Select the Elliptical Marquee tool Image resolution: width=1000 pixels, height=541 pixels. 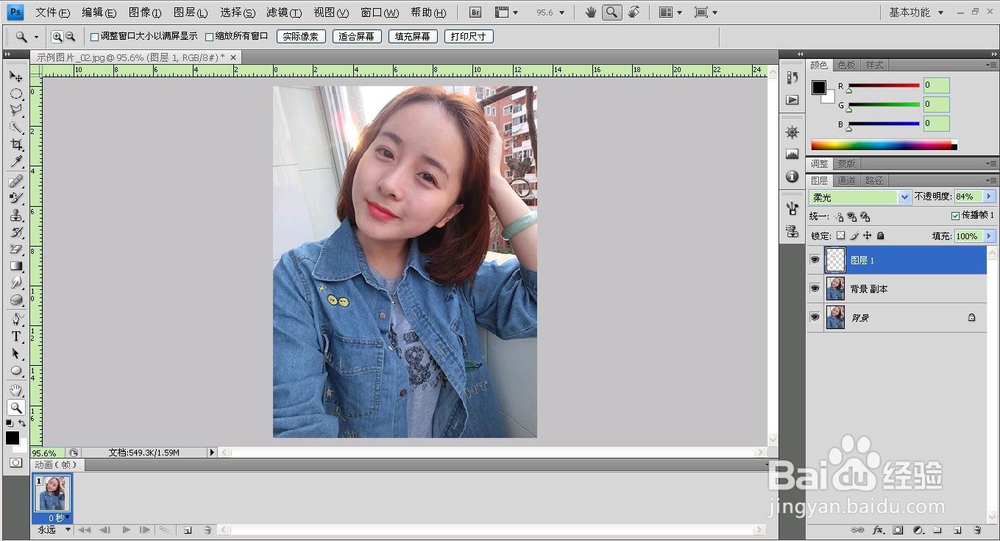16,94
